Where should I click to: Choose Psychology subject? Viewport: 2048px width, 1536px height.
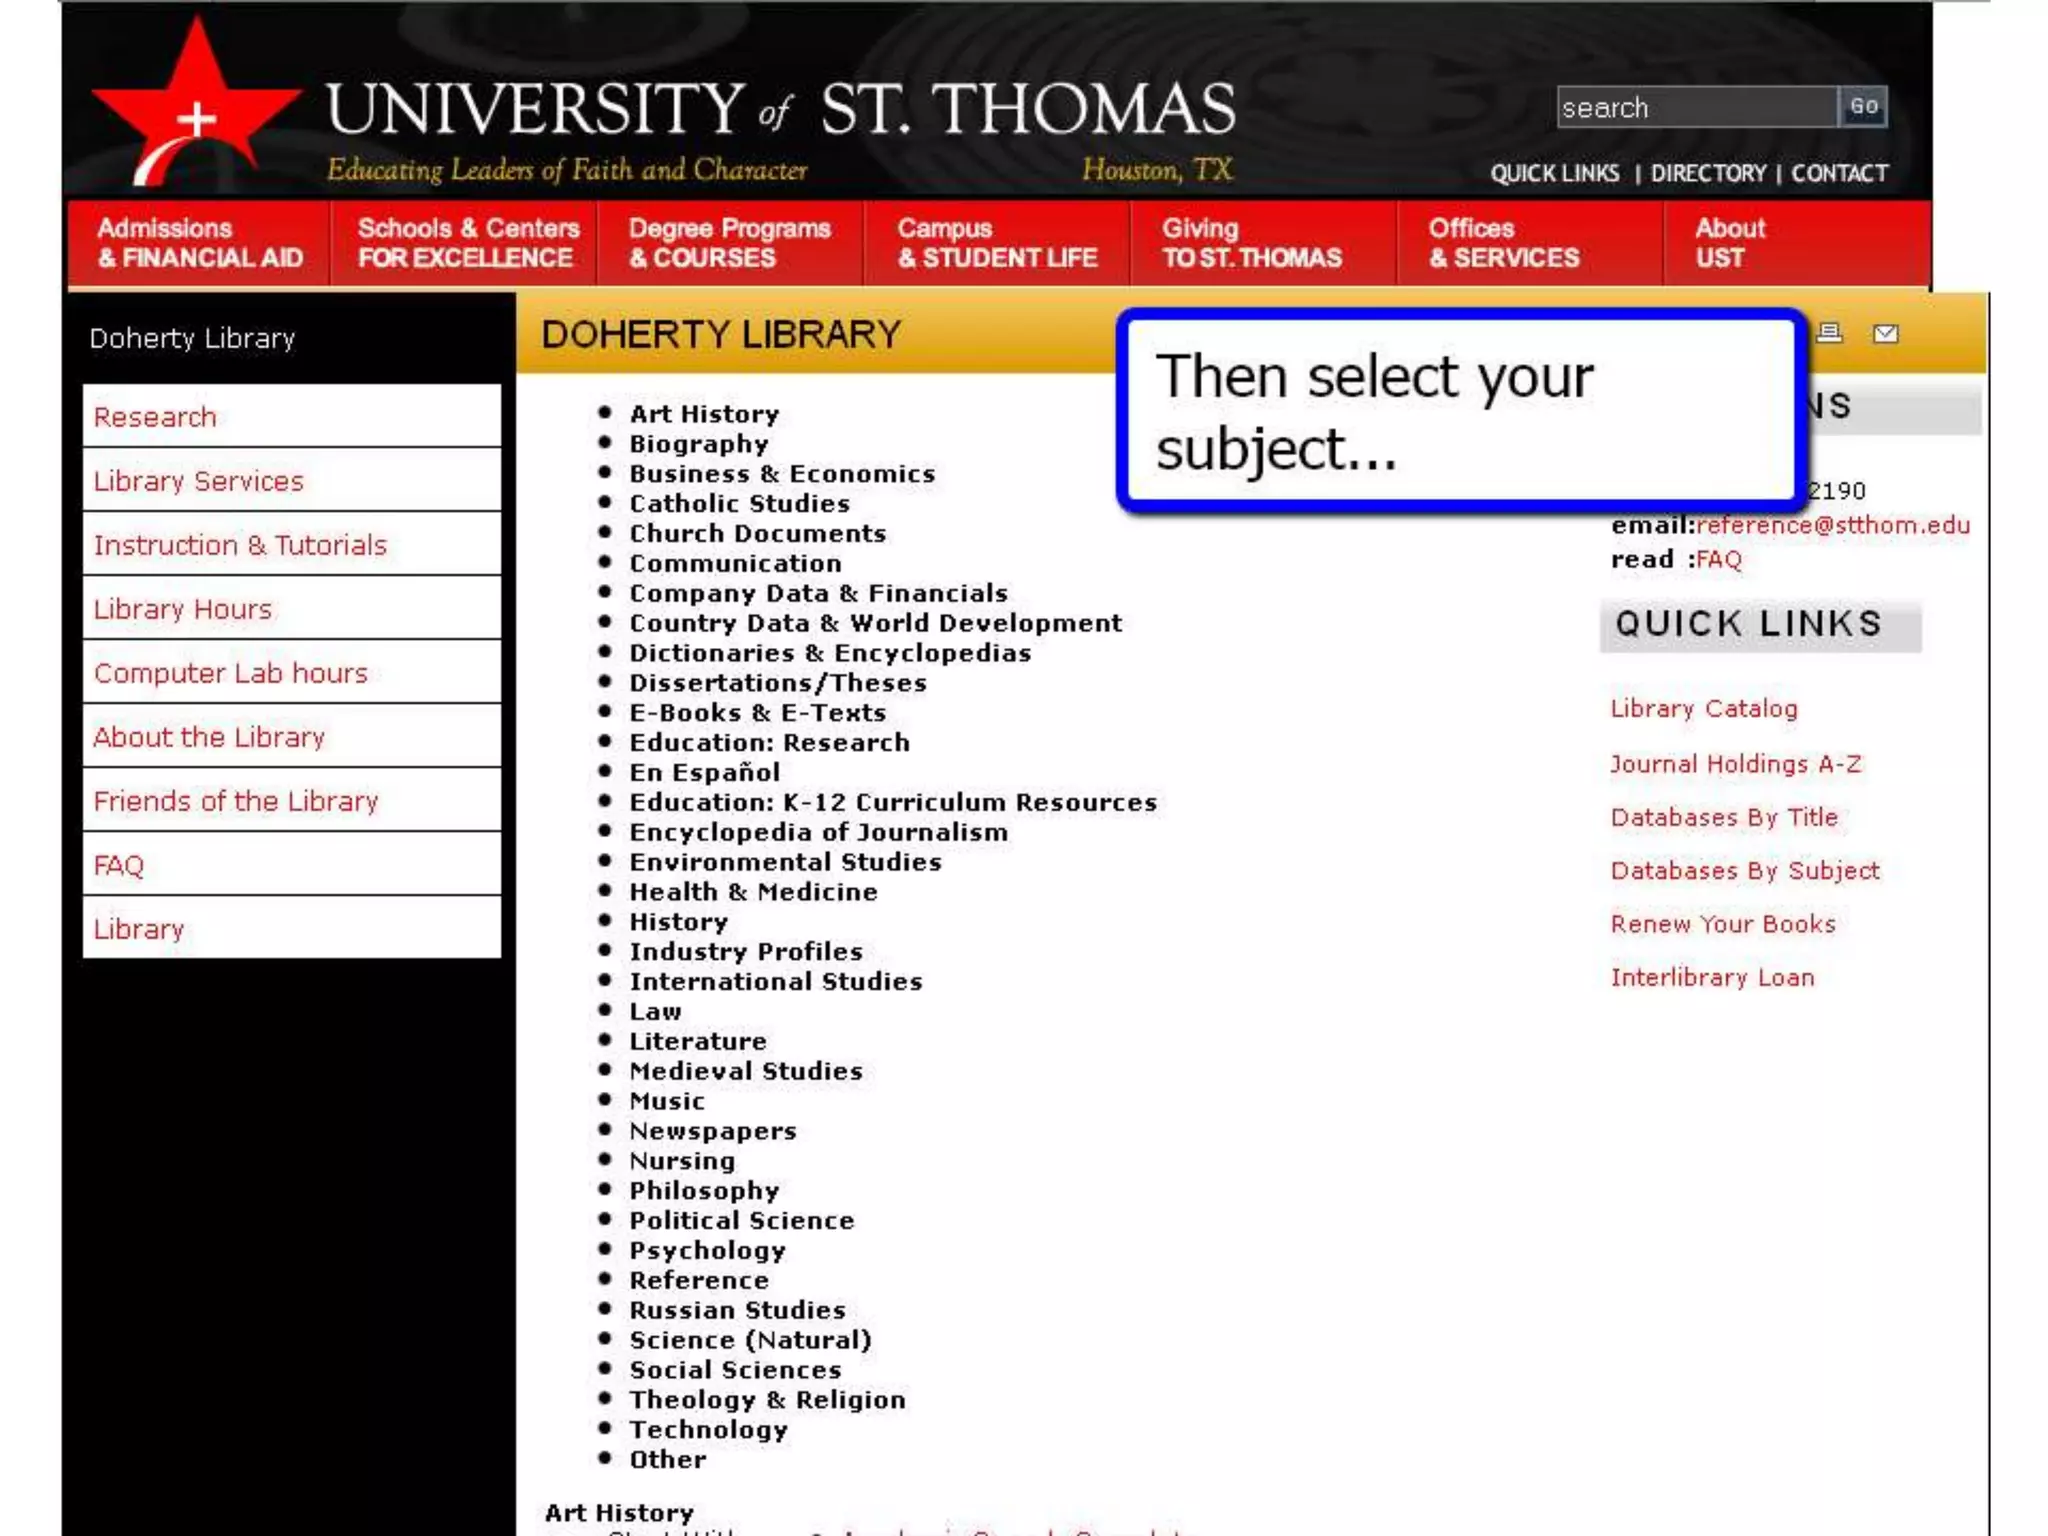(x=707, y=1251)
